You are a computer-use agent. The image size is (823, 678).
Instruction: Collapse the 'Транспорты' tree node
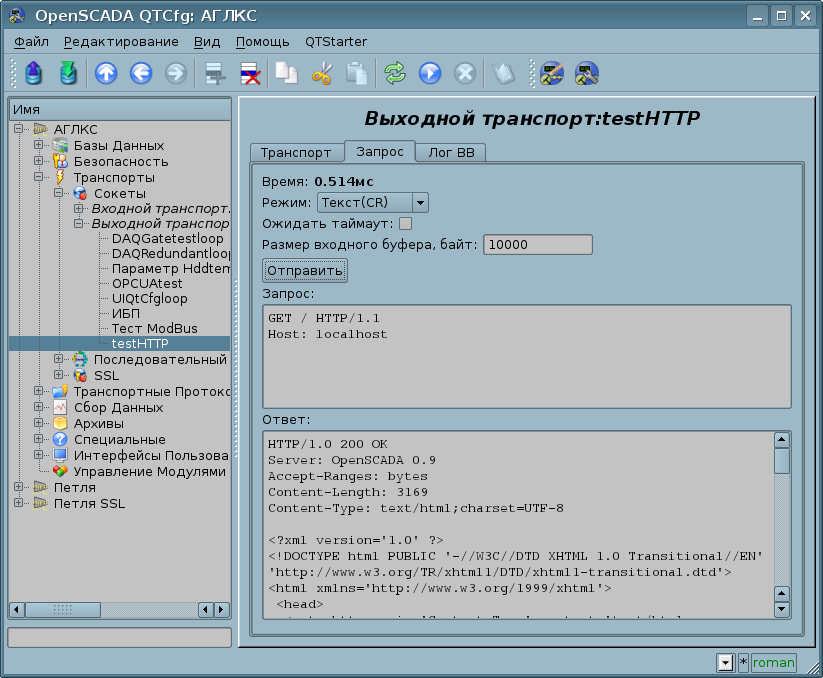pos(39,177)
